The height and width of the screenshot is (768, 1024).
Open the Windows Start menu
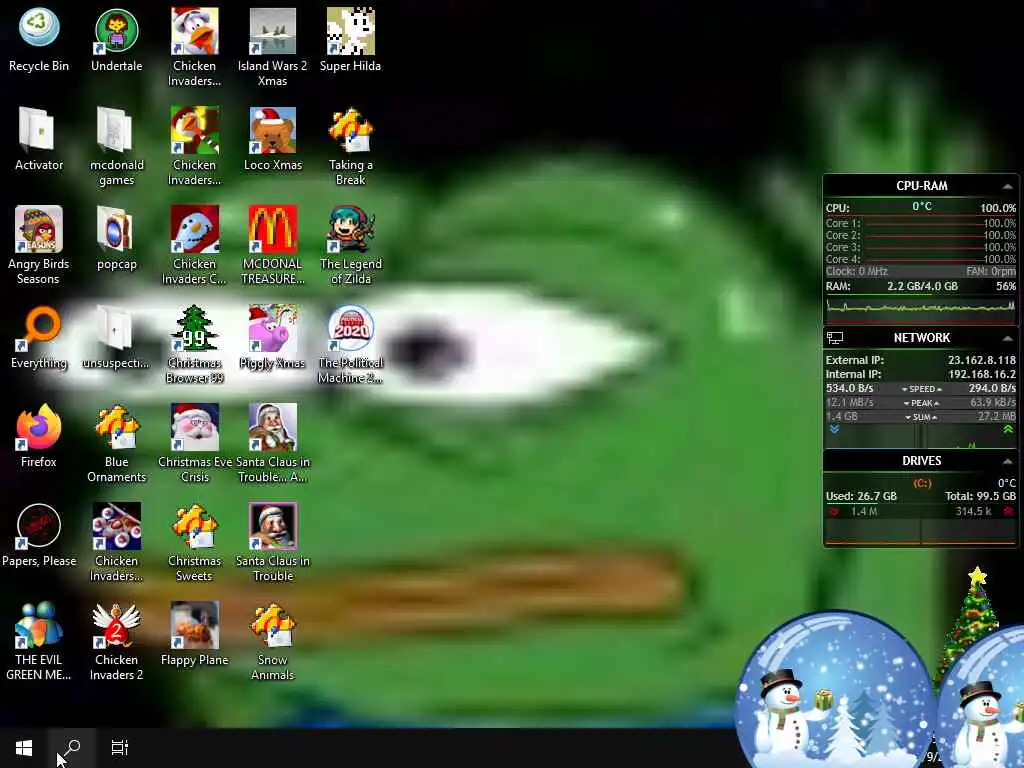(24, 748)
